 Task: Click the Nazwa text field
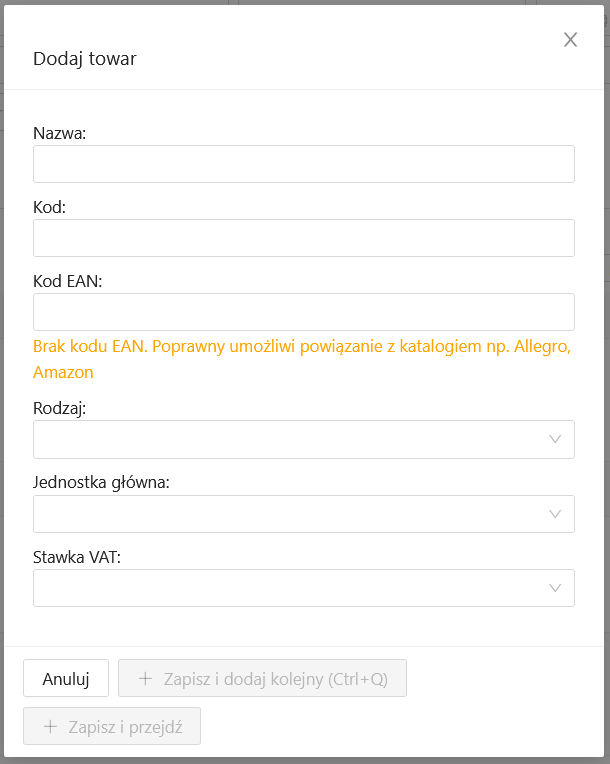(303, 164)
